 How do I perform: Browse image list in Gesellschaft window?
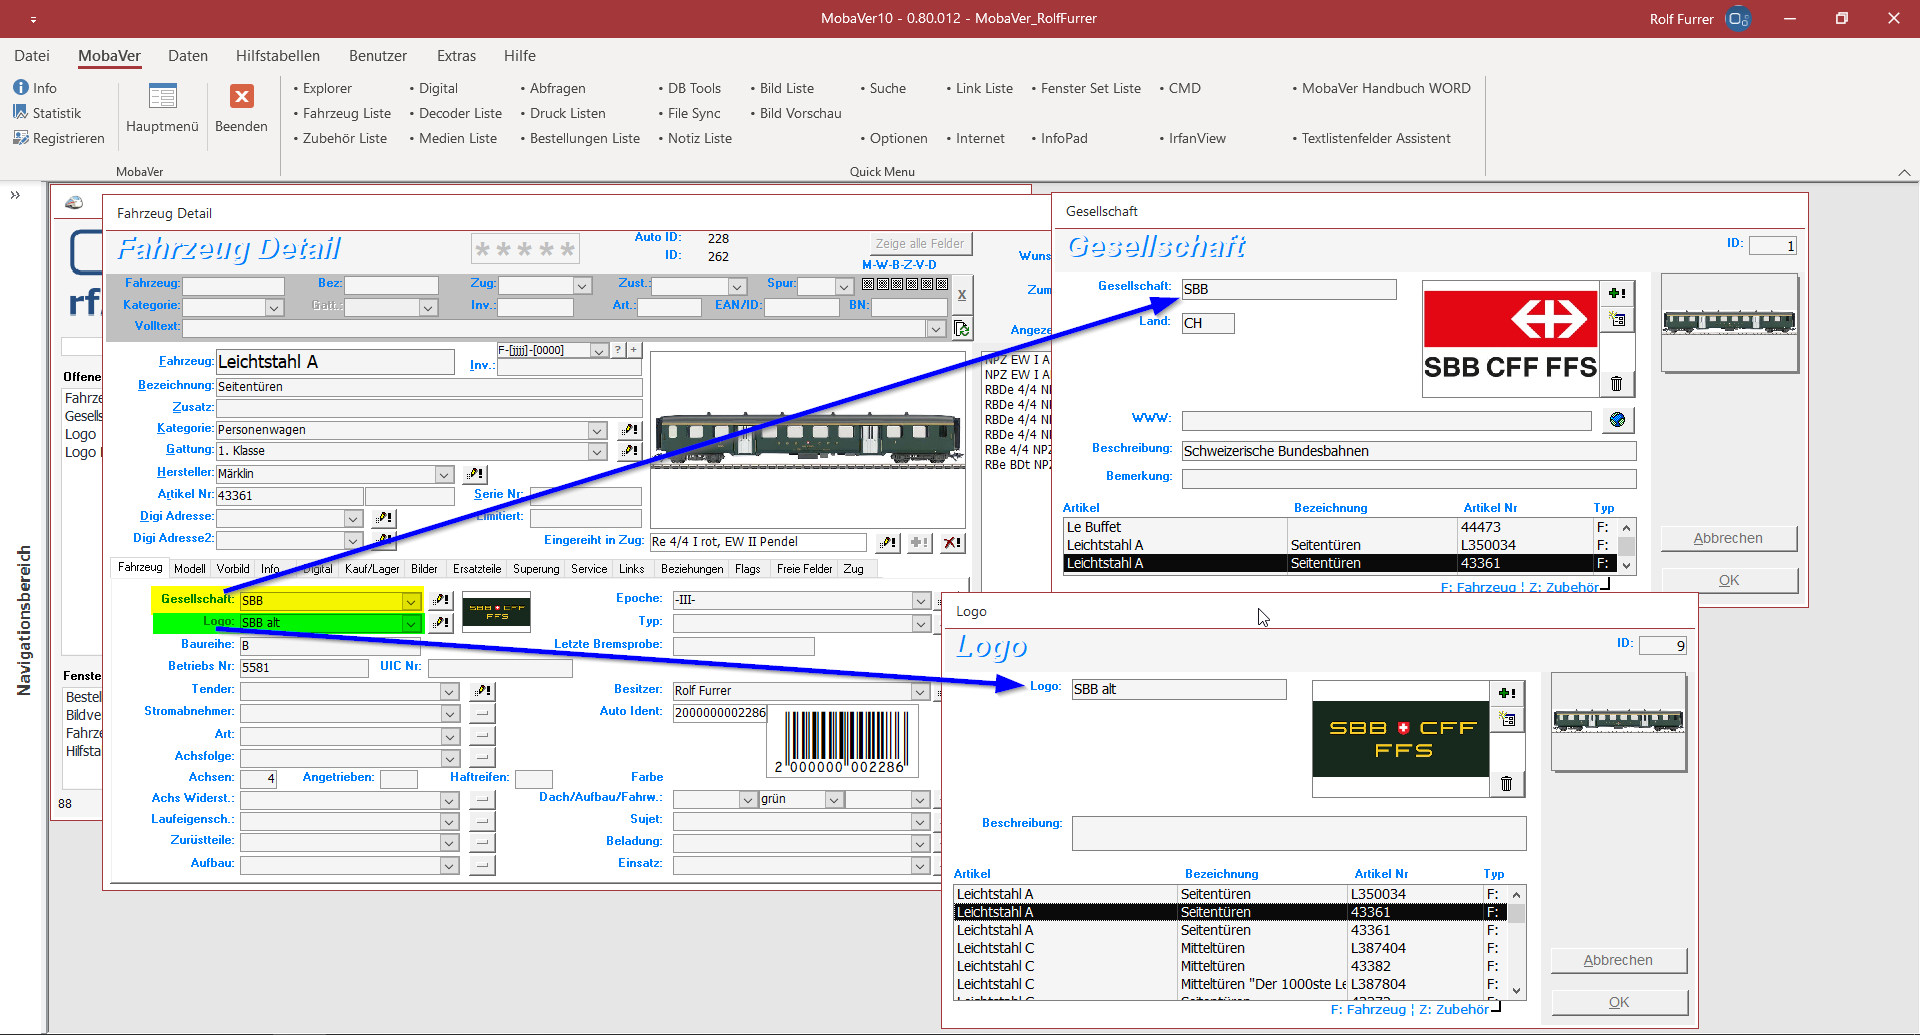click(1617, 320)
